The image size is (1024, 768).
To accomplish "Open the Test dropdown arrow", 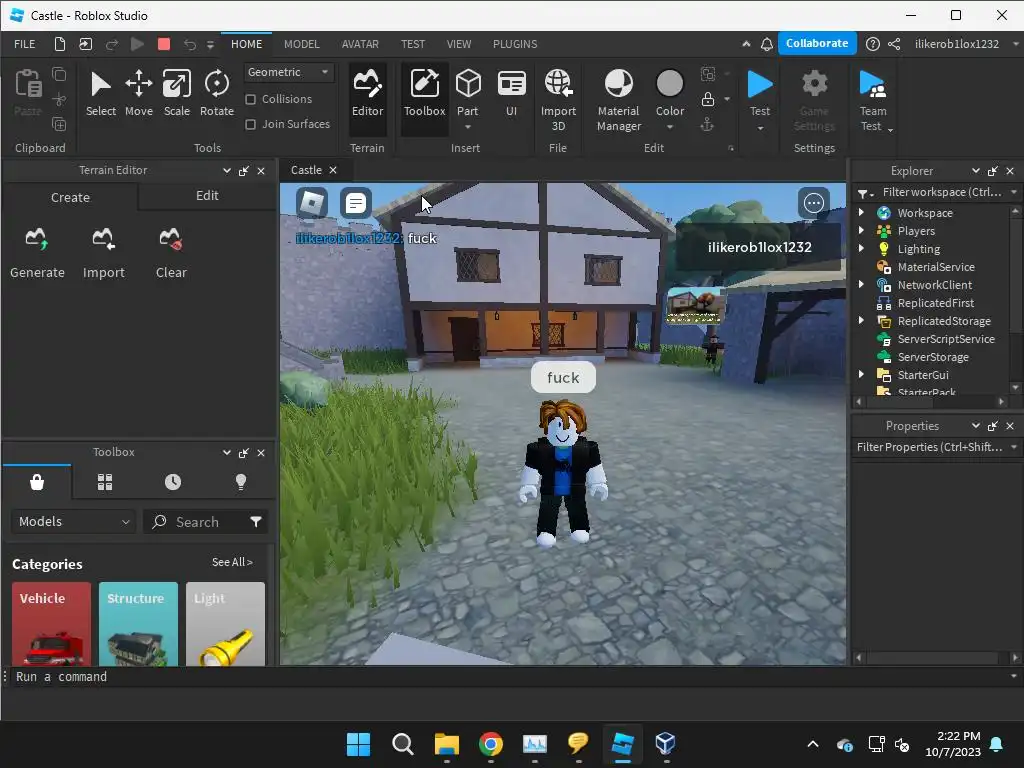I will coord(760,128).
